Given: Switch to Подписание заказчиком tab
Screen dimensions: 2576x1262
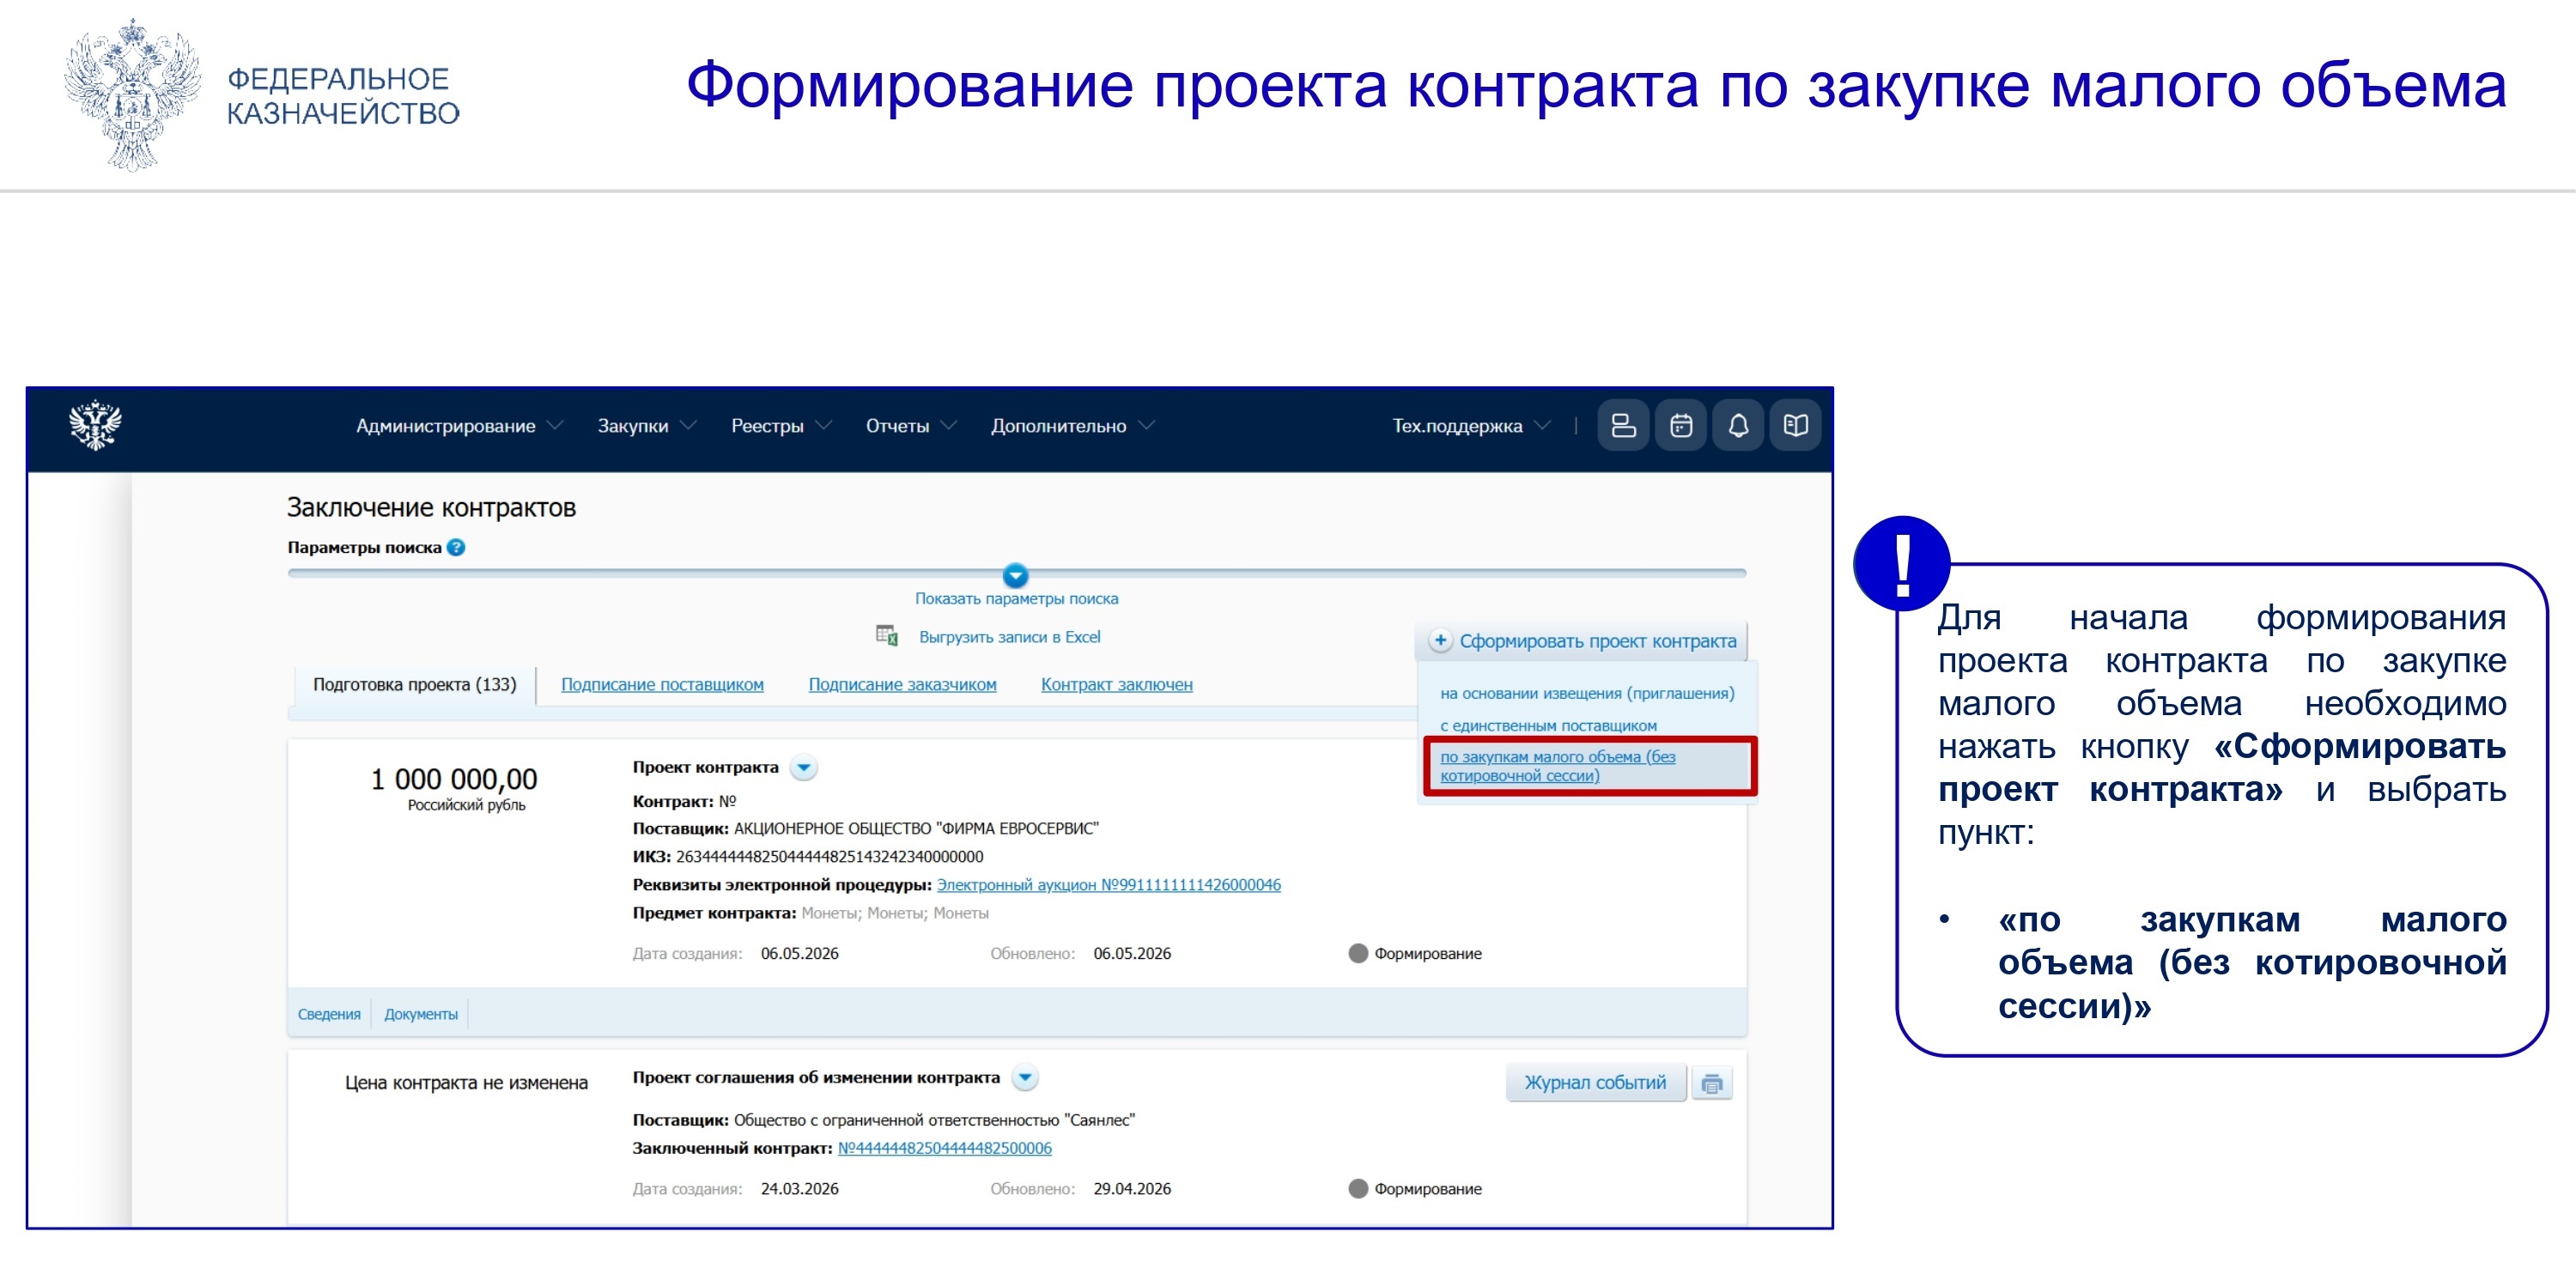Looking at the screenshot, I should [x=902, y=685].
